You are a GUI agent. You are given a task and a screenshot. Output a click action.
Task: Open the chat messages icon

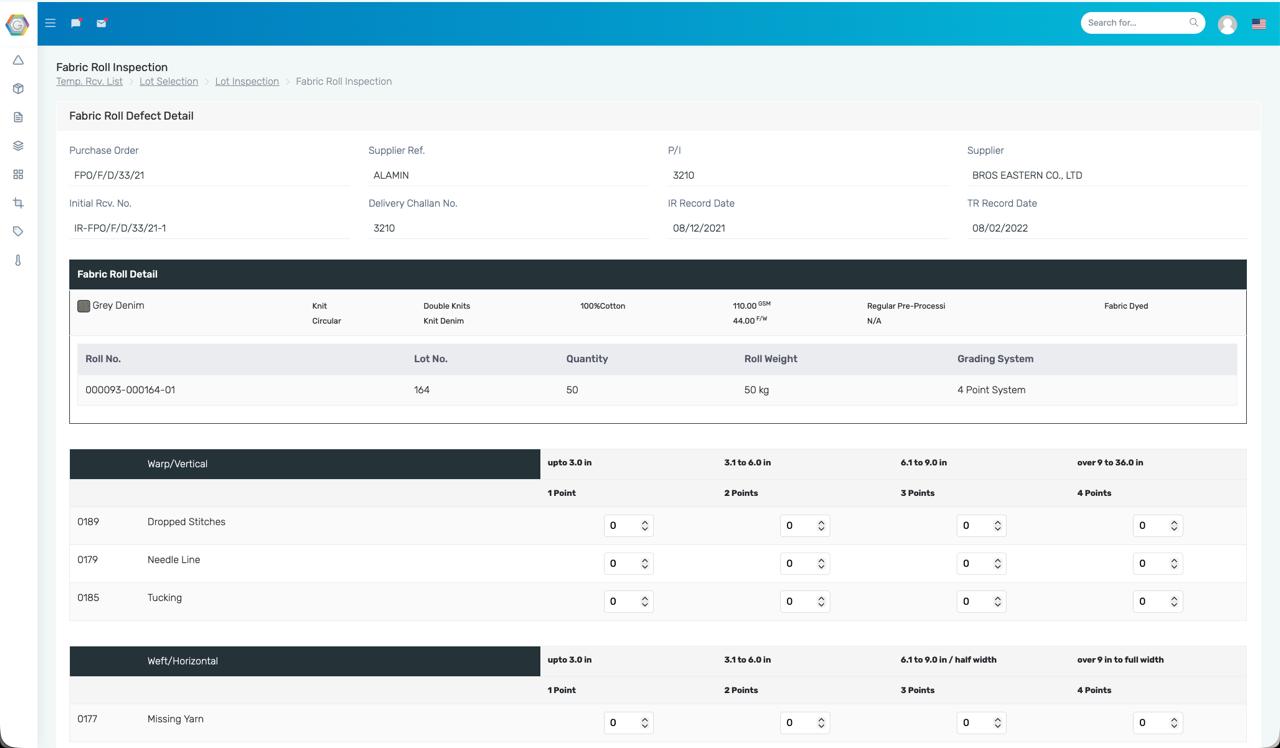point(76,23)
